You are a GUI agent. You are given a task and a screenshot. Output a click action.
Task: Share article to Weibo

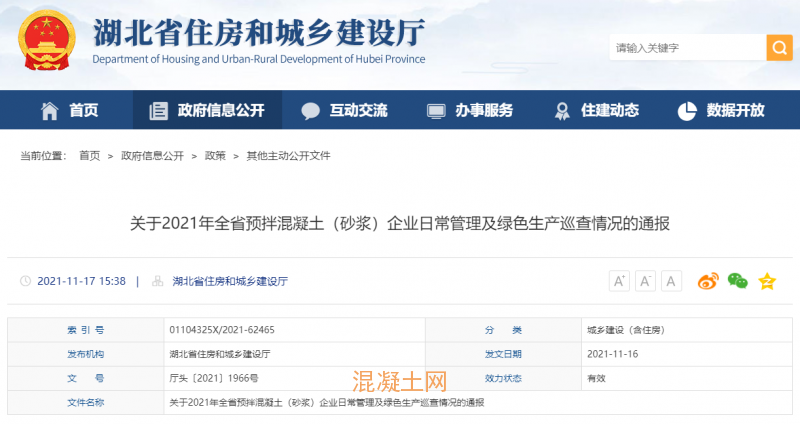point(708,281)
